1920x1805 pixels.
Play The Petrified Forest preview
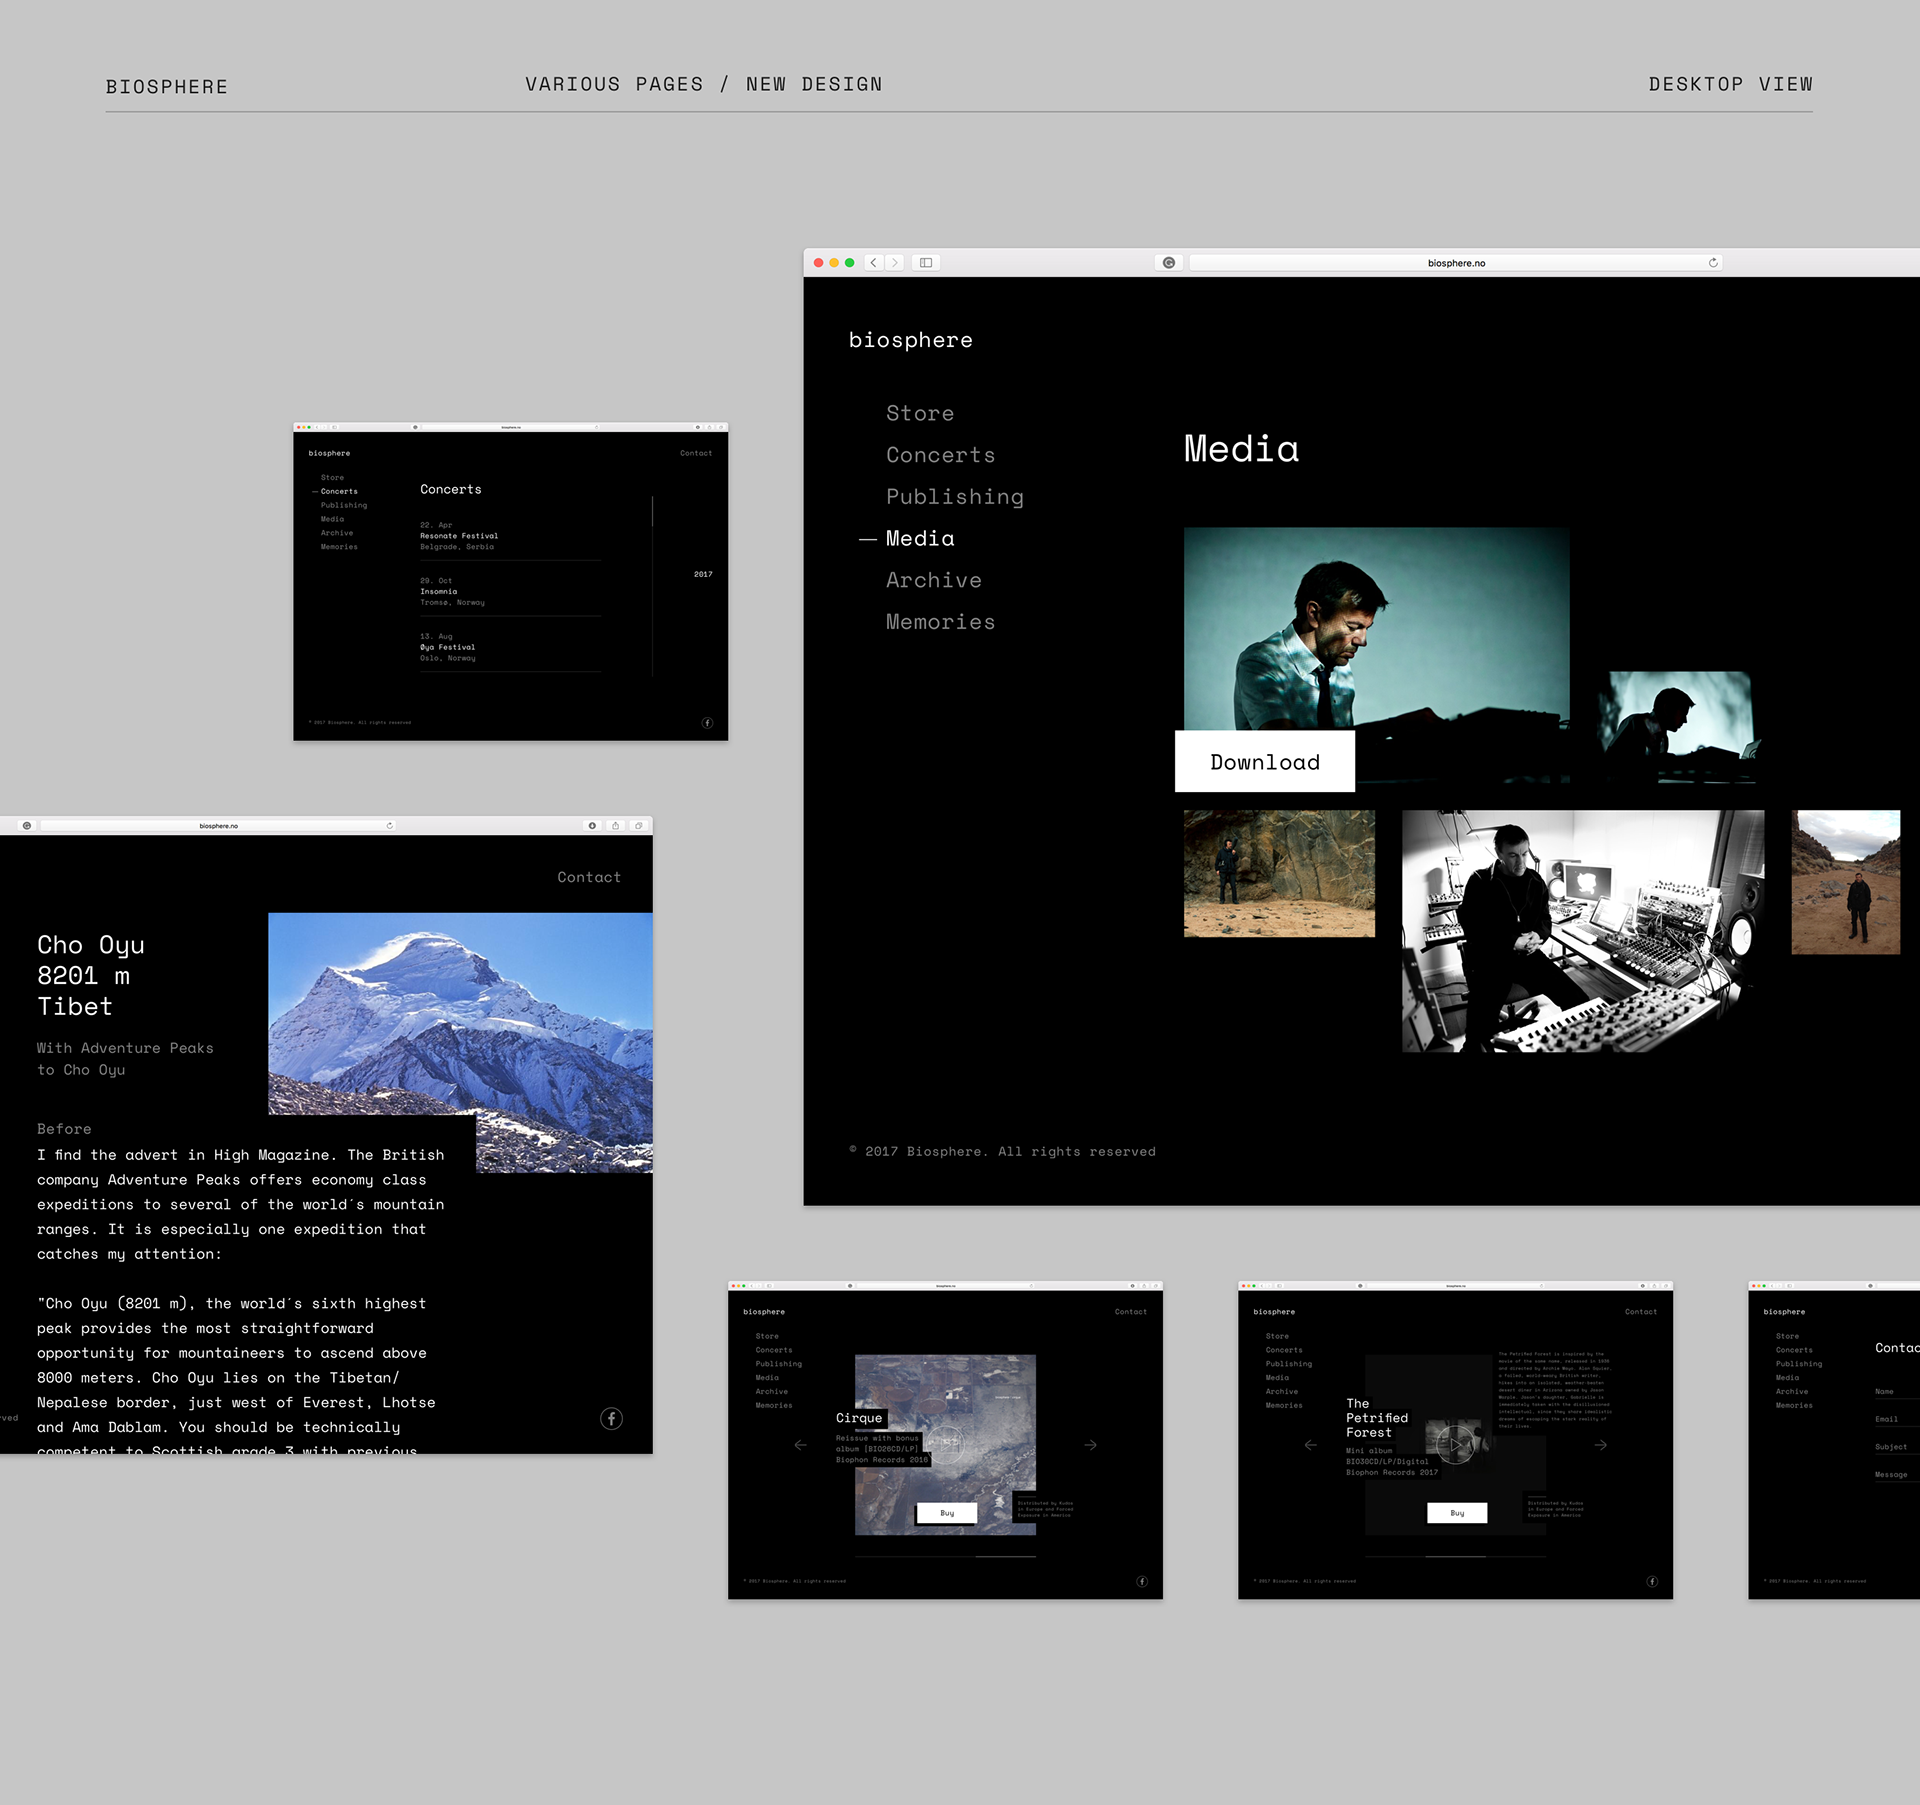1456,1444
